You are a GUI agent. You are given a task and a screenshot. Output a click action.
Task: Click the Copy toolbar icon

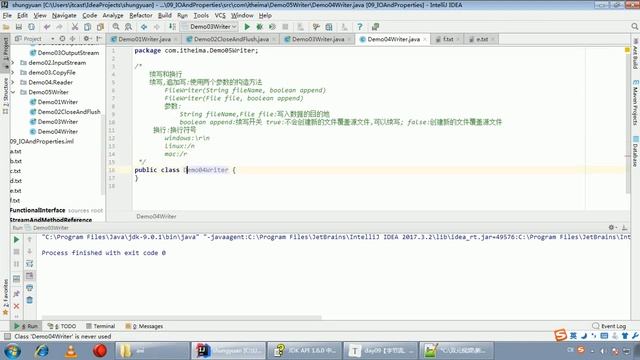tap(87, 27)
